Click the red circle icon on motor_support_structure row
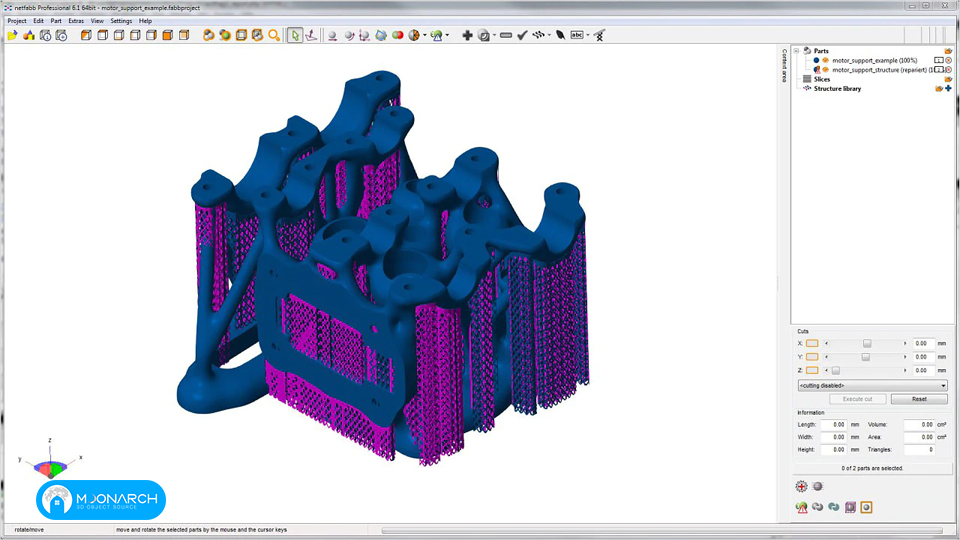The height and width of the screenshot is (540, 960). click(x=948, y=70)
